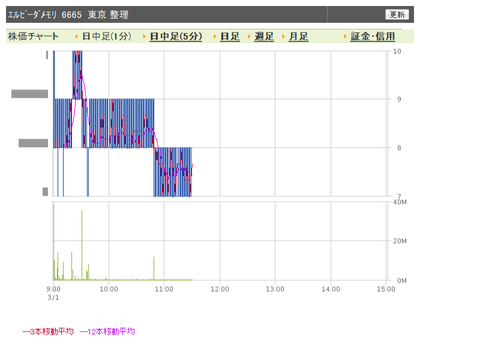Click the arrow before 日中足(1分)

coord(77,36)
